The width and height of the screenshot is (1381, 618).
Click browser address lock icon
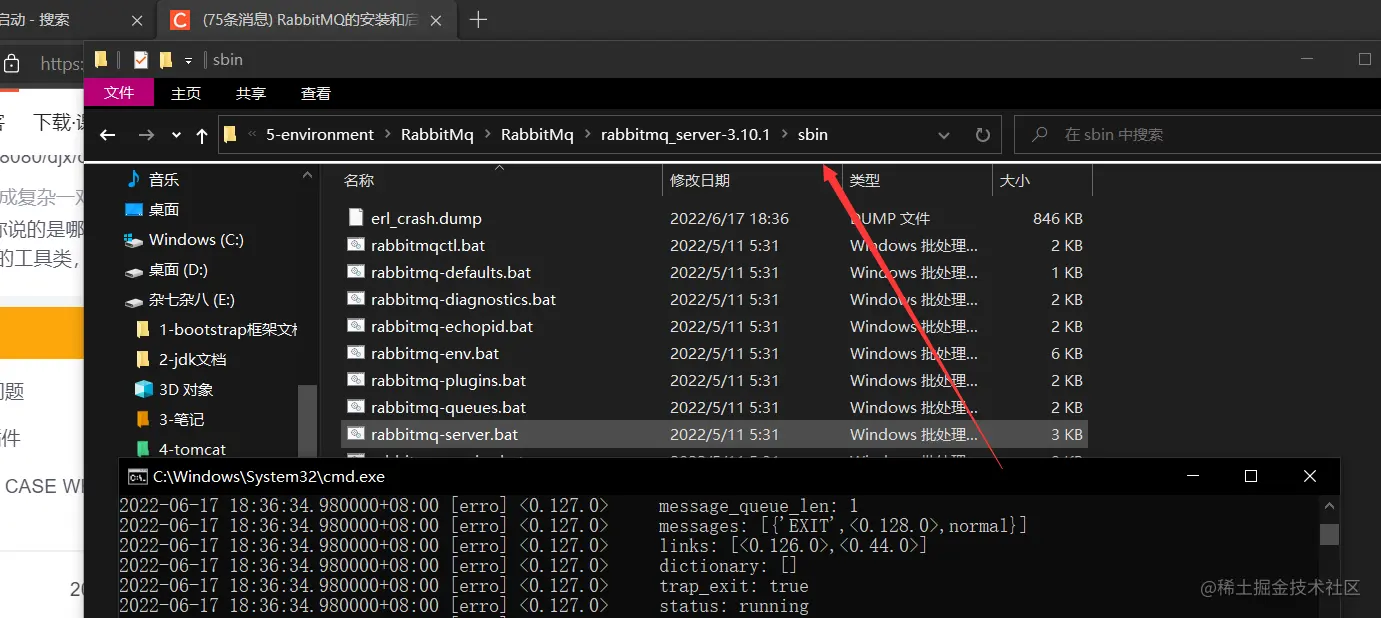pyautogui.click(x=11, y=64)
